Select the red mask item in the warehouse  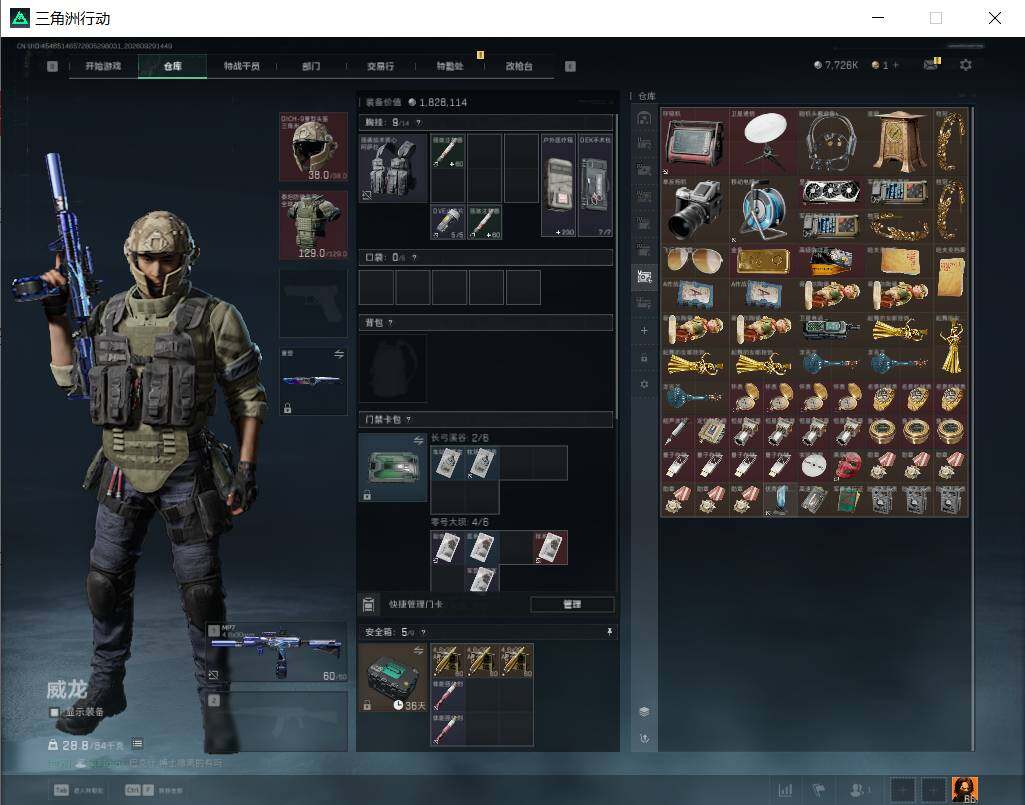pyautogui.click(x=848, y=465)
